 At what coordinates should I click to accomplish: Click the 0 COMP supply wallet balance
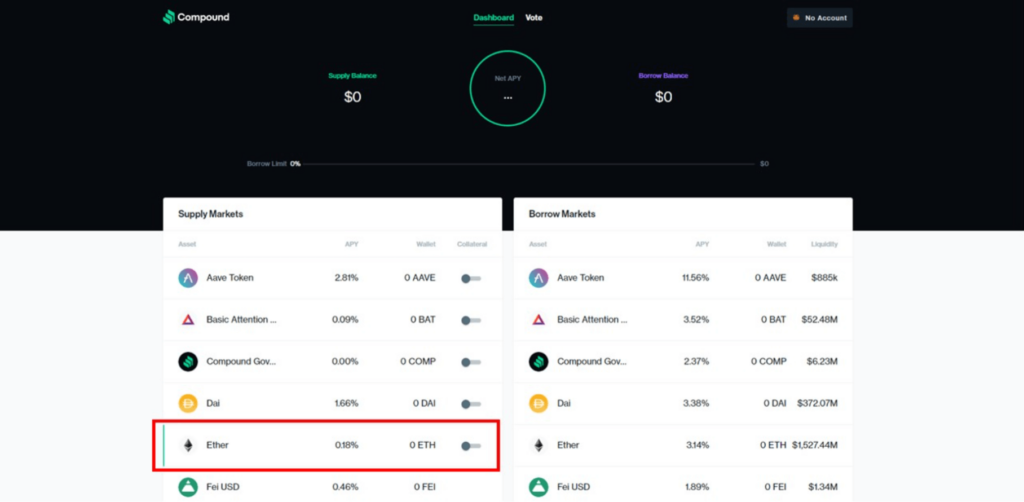(x=417, y=361)
